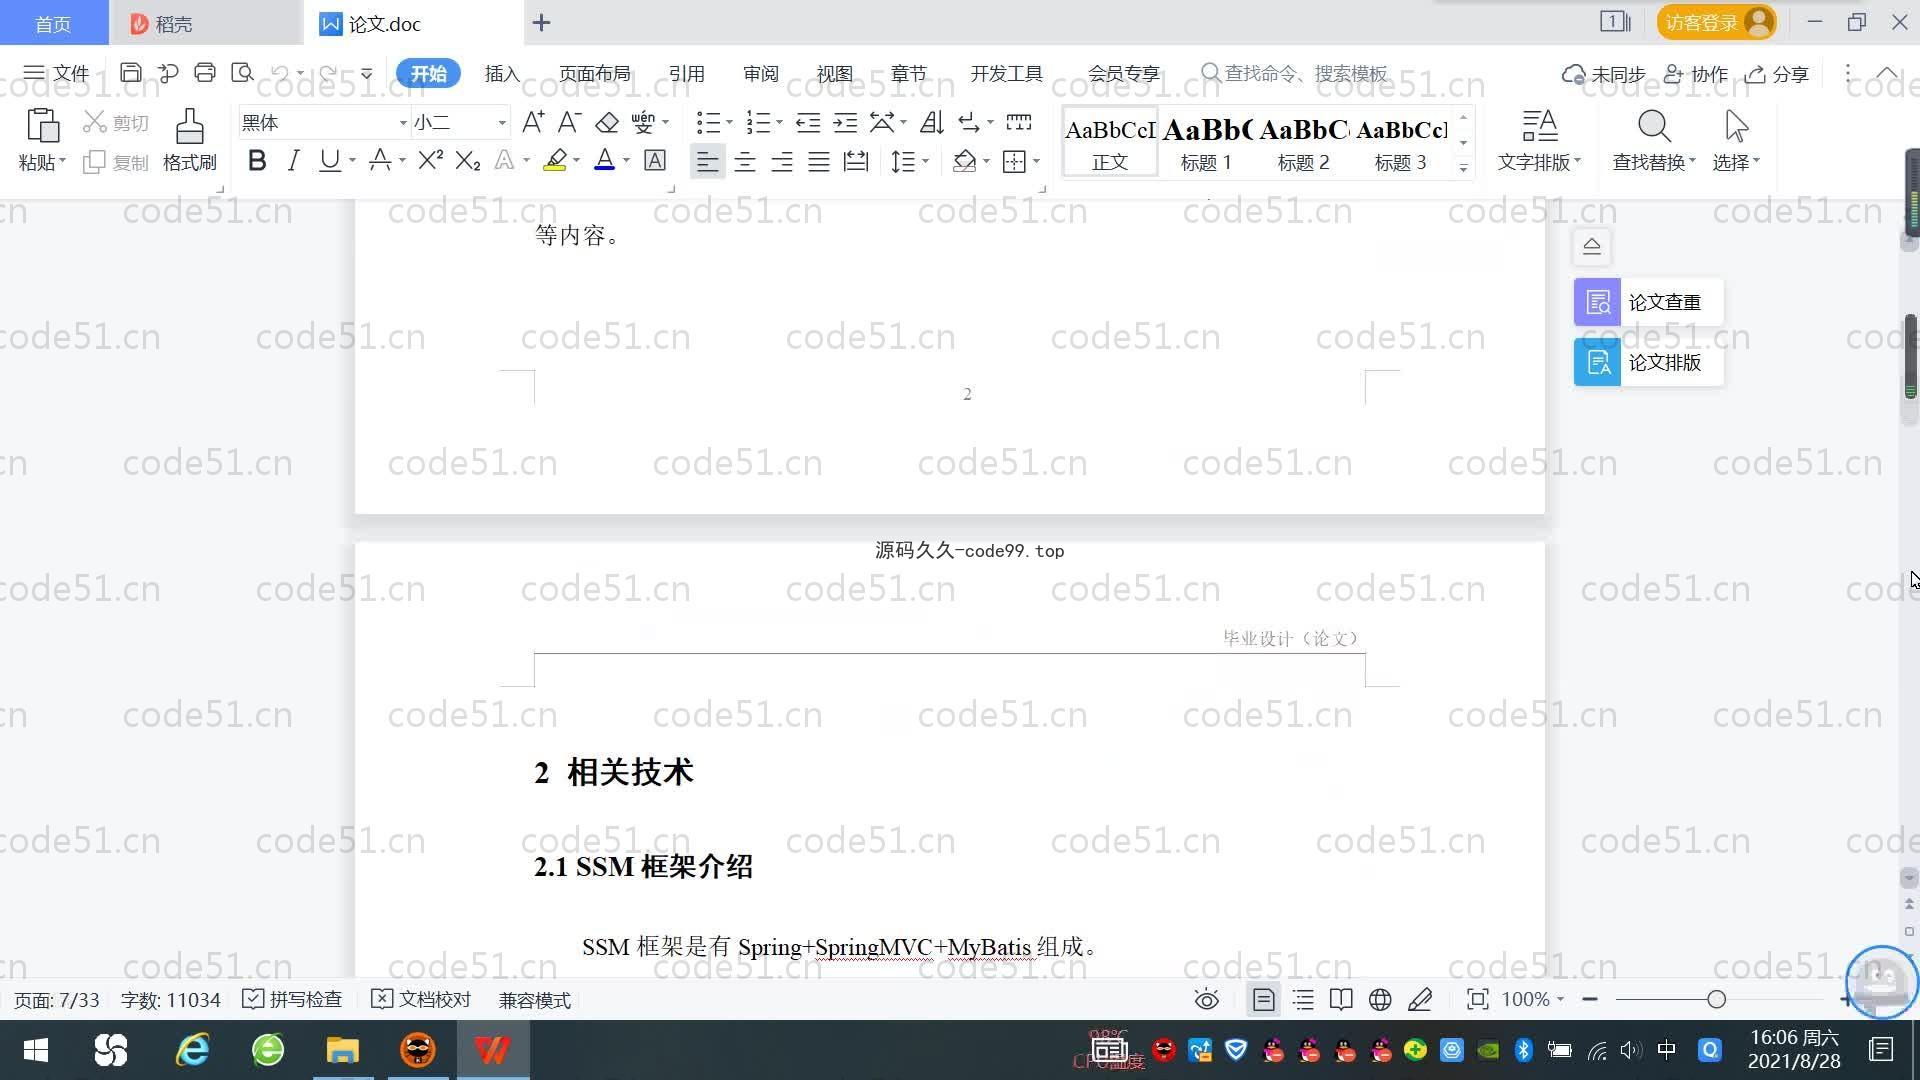Click yellow text highlight color swatch
Screen dimensions: 1920x1080
click(555, 160)
